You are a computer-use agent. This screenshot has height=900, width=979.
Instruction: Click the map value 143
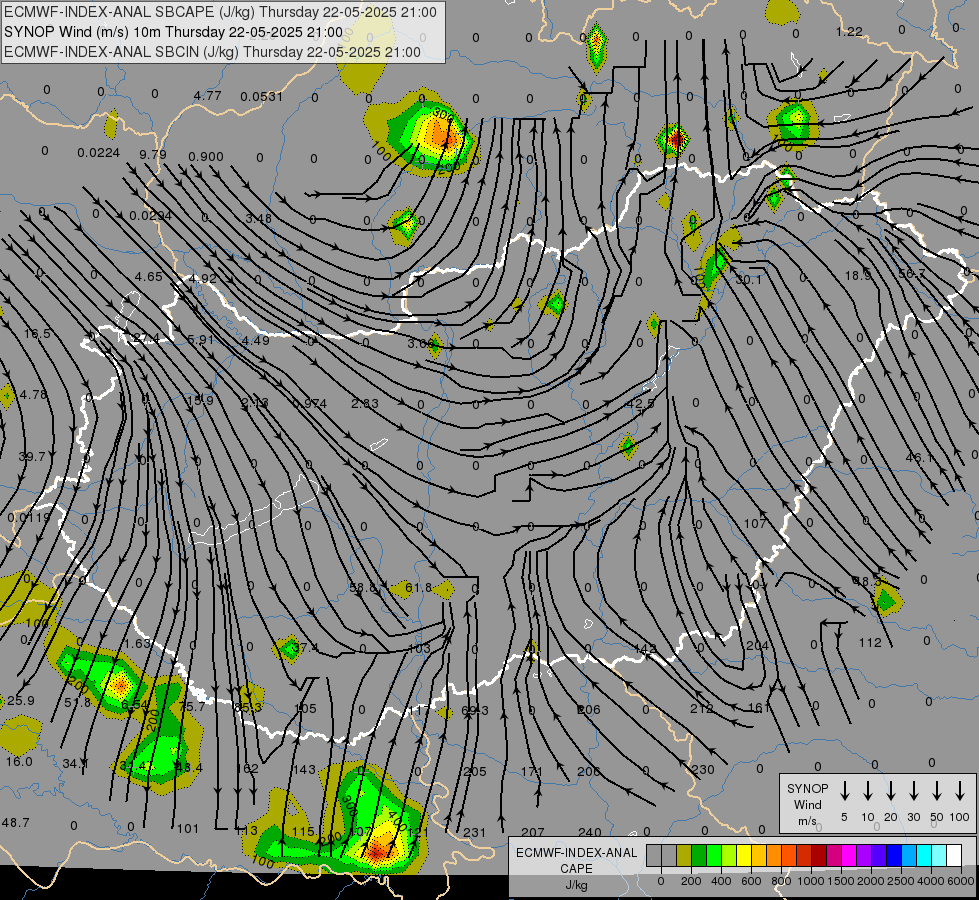click(x=304, y=769)
